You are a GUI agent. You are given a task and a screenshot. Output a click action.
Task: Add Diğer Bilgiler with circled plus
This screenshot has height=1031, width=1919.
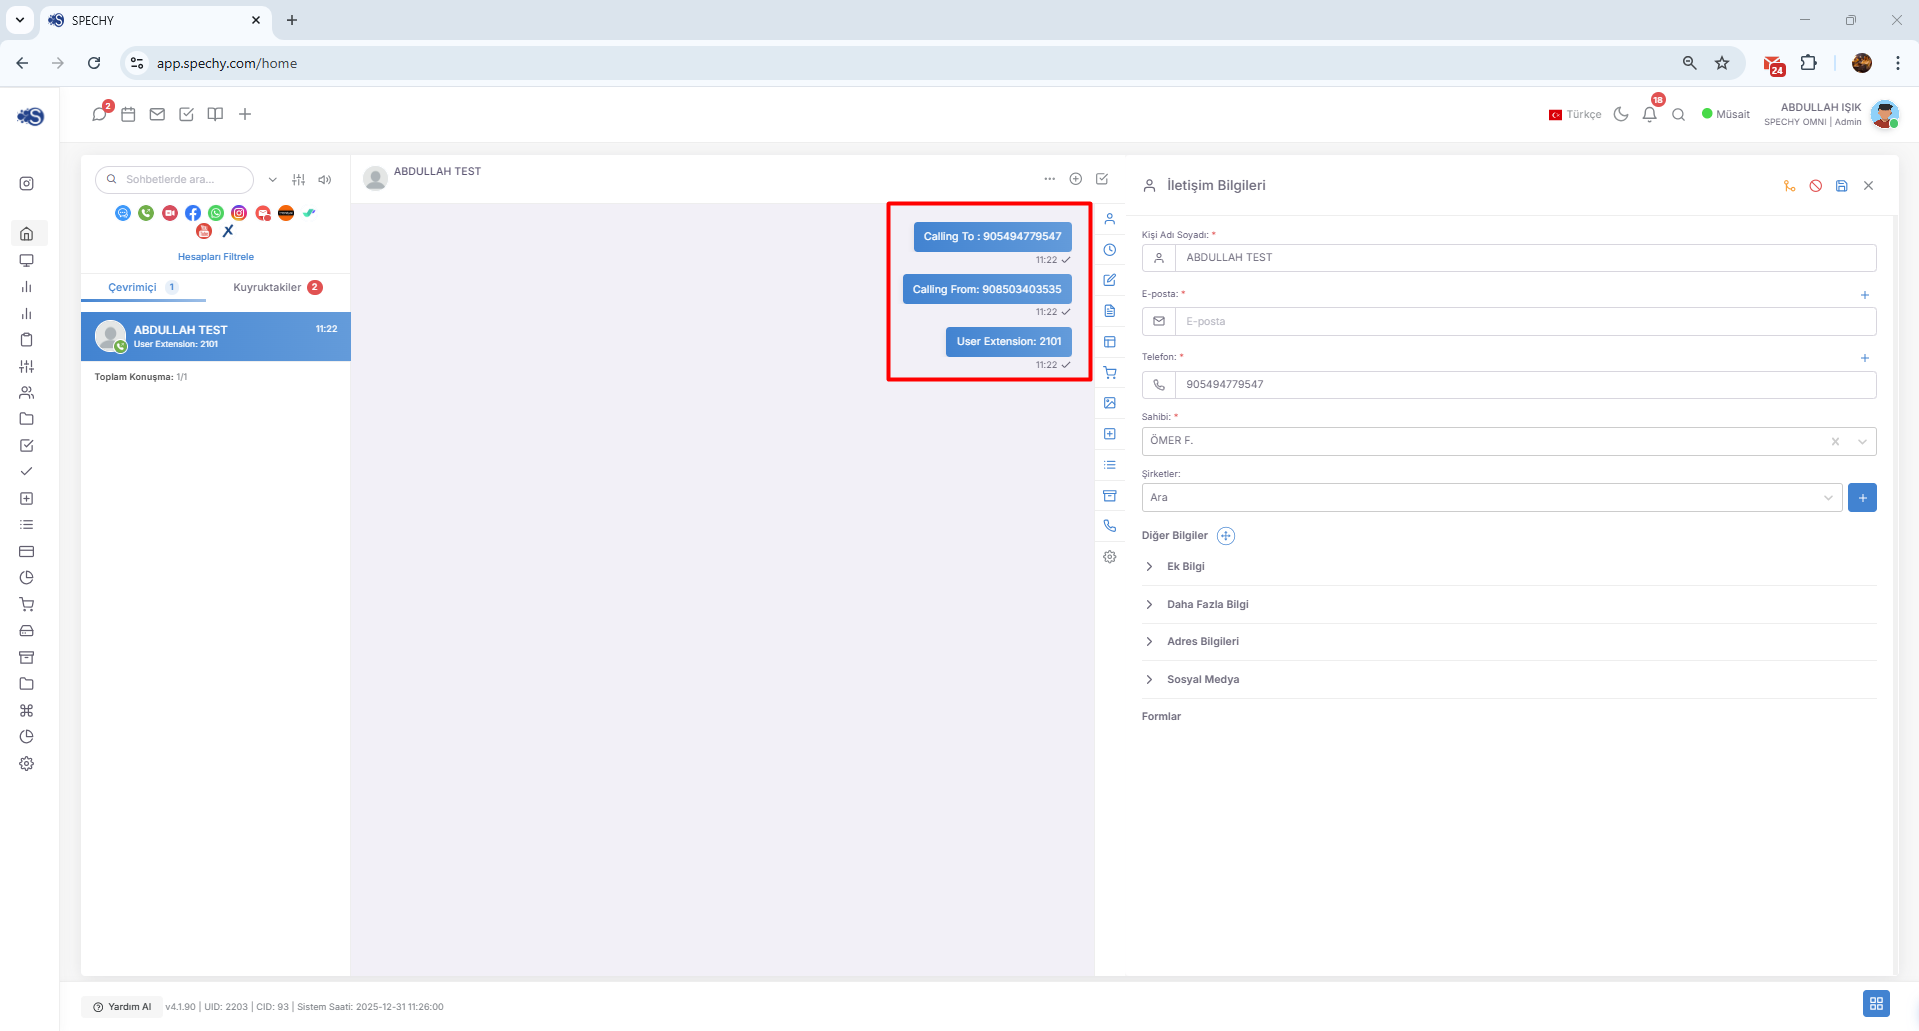[1226, 536]
